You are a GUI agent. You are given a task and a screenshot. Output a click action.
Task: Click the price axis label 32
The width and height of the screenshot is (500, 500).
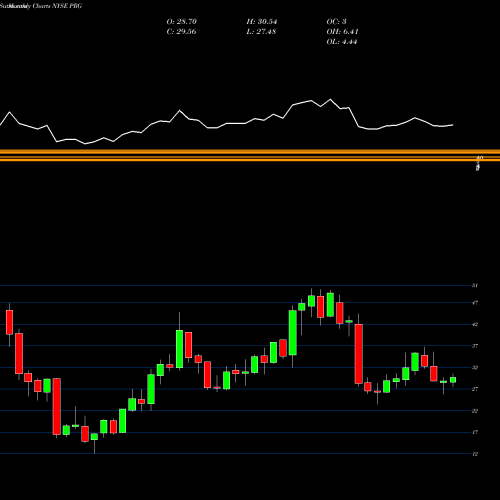tap(475, 368)
